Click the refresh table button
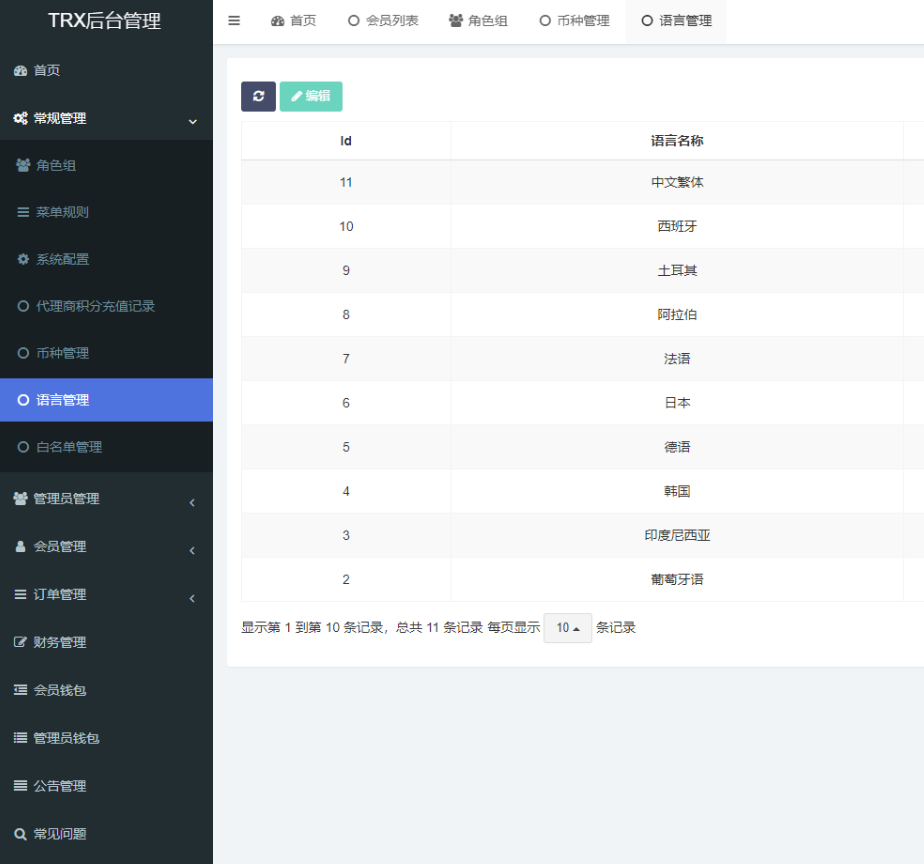The height and width of the screenshot is (864, 924). 258,96
